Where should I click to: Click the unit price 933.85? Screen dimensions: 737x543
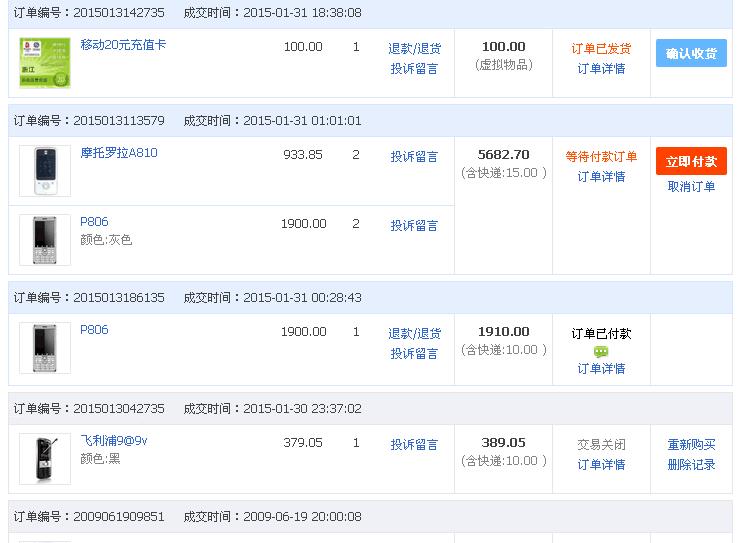click(x=303, y=155)
